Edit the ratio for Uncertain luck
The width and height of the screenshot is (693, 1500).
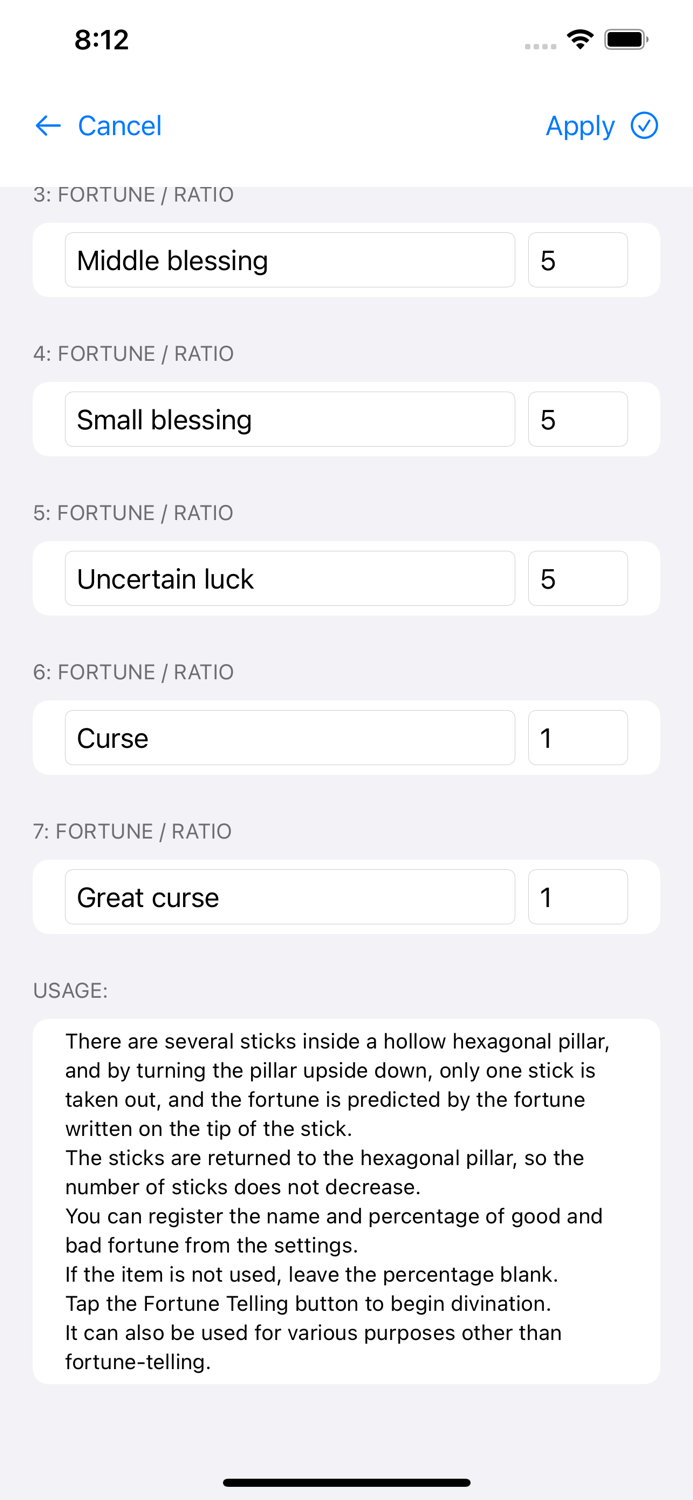578,578
